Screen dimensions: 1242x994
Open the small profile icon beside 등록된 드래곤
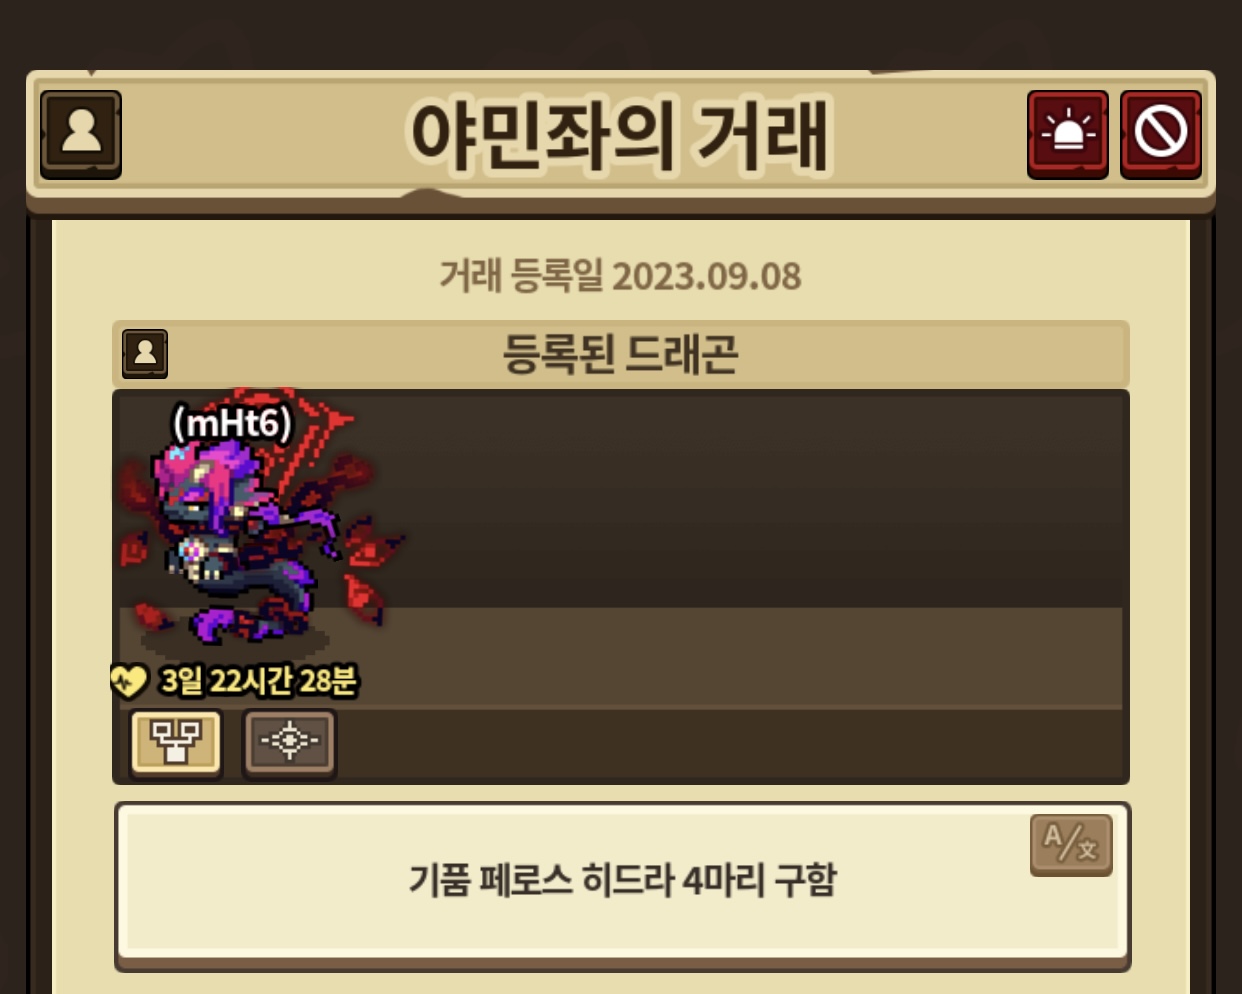145,354
